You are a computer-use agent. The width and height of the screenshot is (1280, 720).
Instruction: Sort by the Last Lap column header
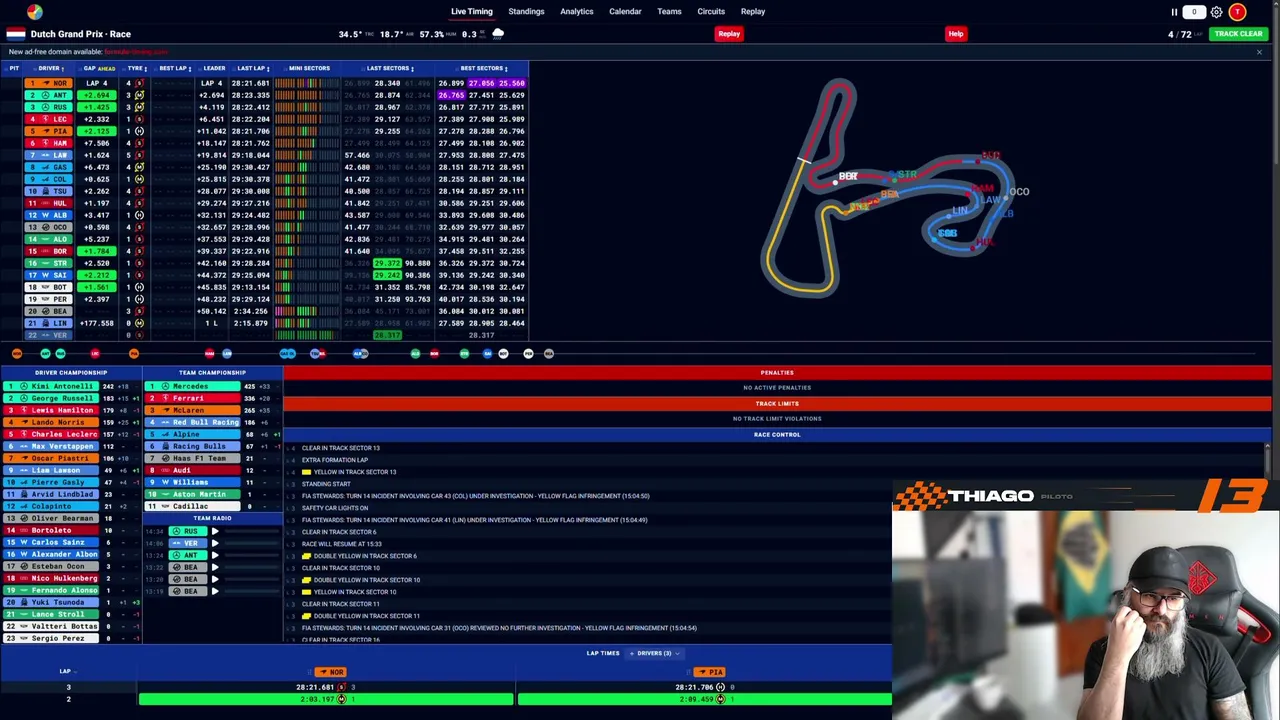253,68
